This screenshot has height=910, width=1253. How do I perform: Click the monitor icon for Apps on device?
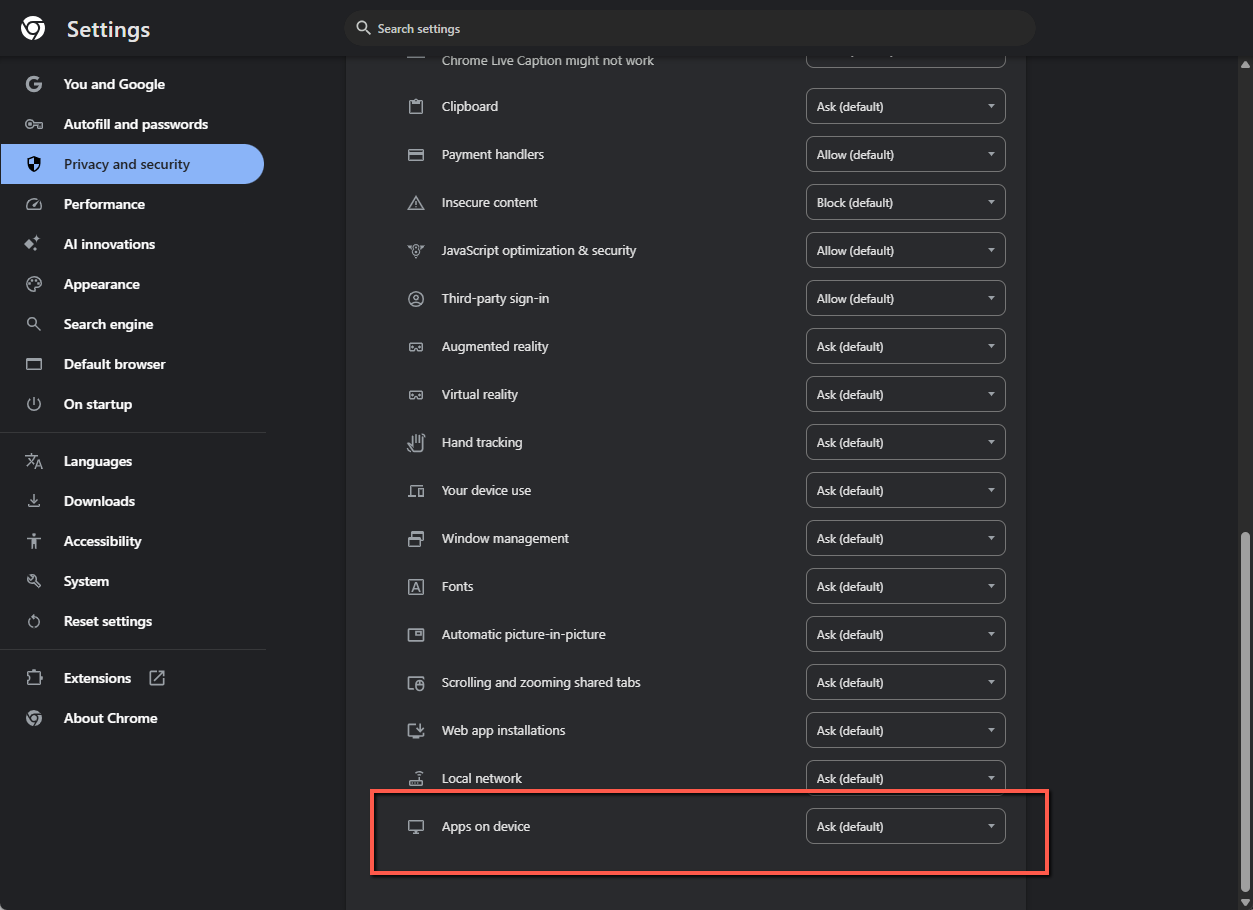pyautogui.click(x=416, y=826)
